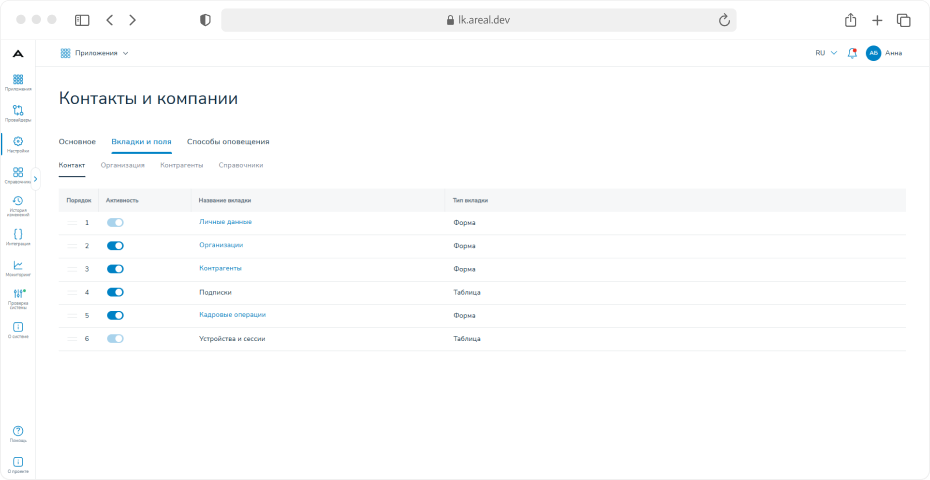This screenshot has width=930, height=480.
Task: Open Проверка системы in the sidebar
Action: pyautogui.click(x=18, y=299)
